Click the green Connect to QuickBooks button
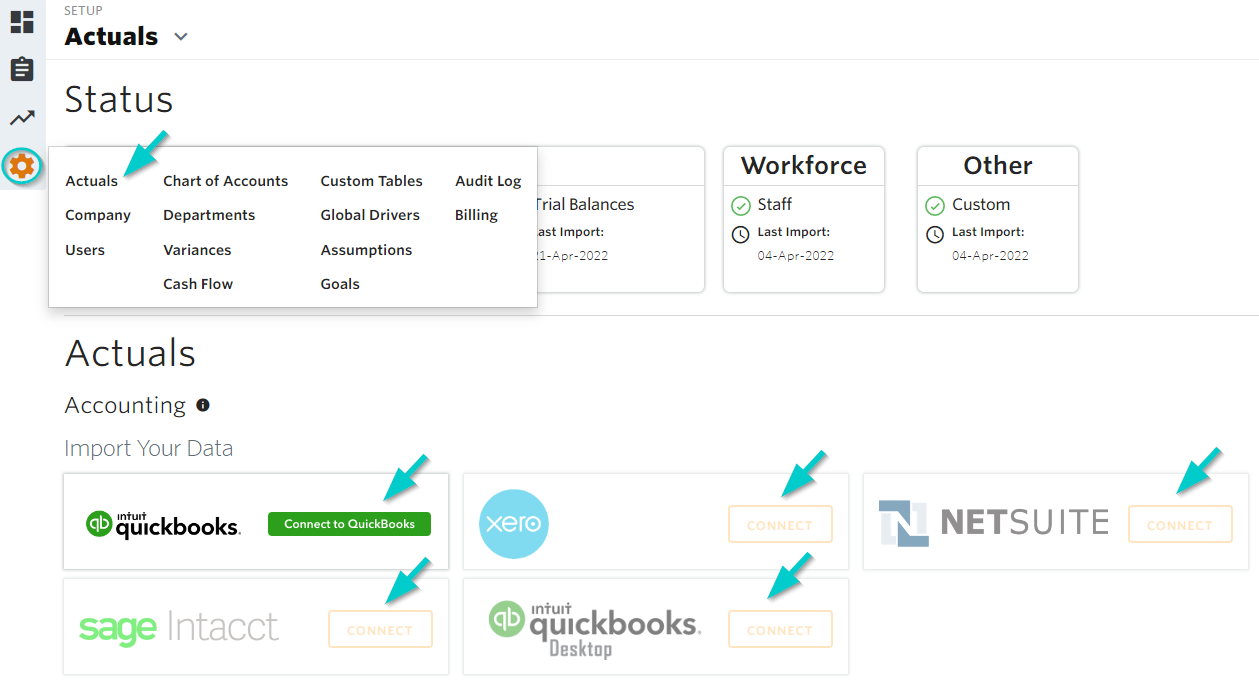The height and width of the screenshot is (684, 1259). [349, 524]
